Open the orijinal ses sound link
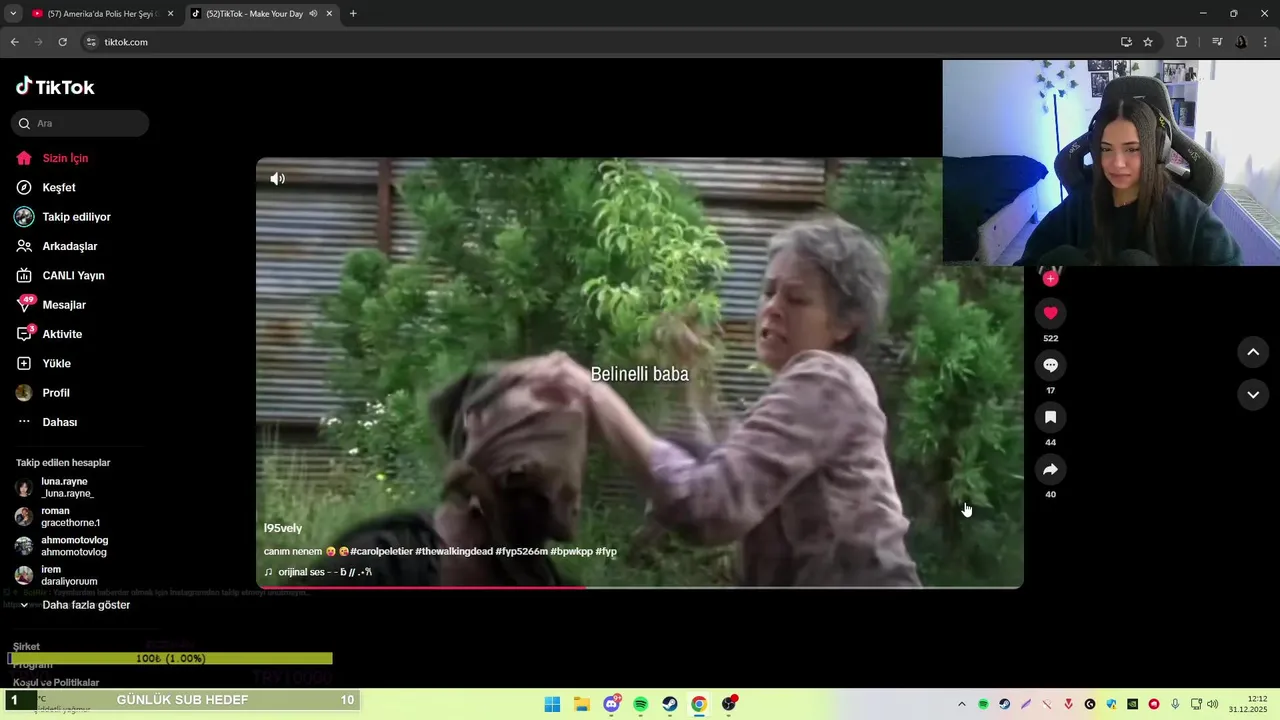Viewport: 1280px width, 720px height. click(318, 572)
